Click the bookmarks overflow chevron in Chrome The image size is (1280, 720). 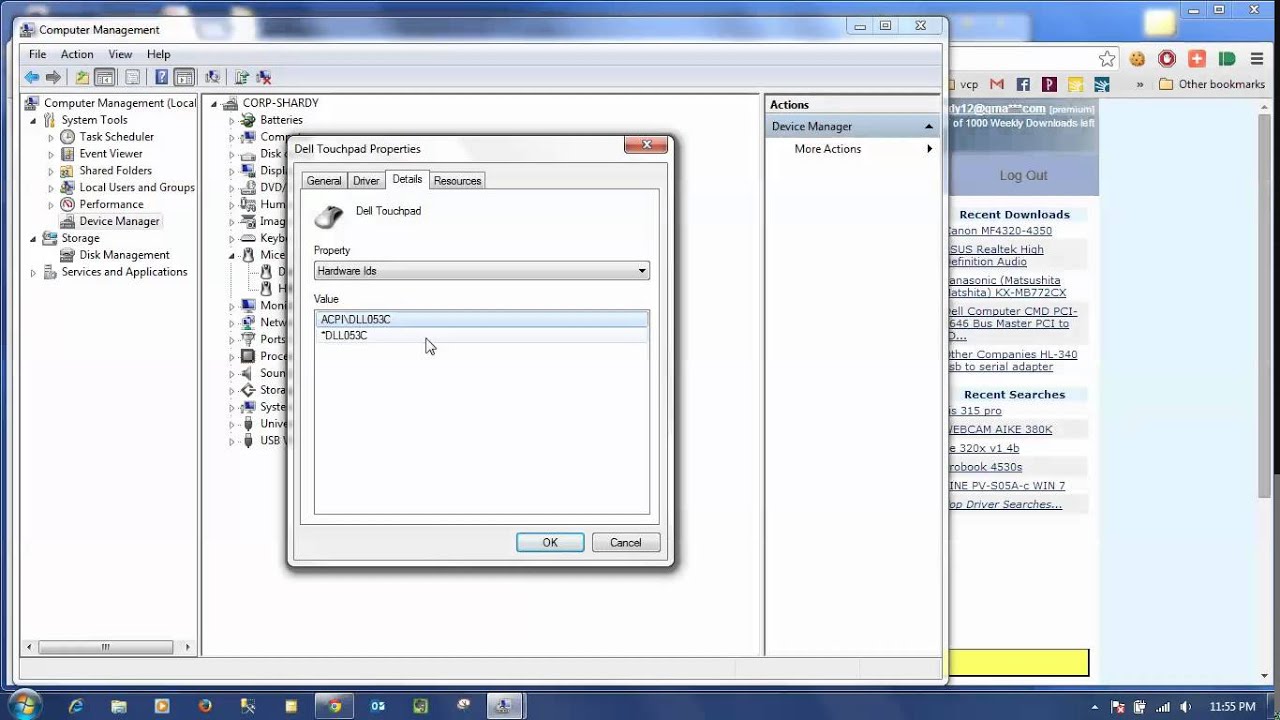(x=1140, y=85)
